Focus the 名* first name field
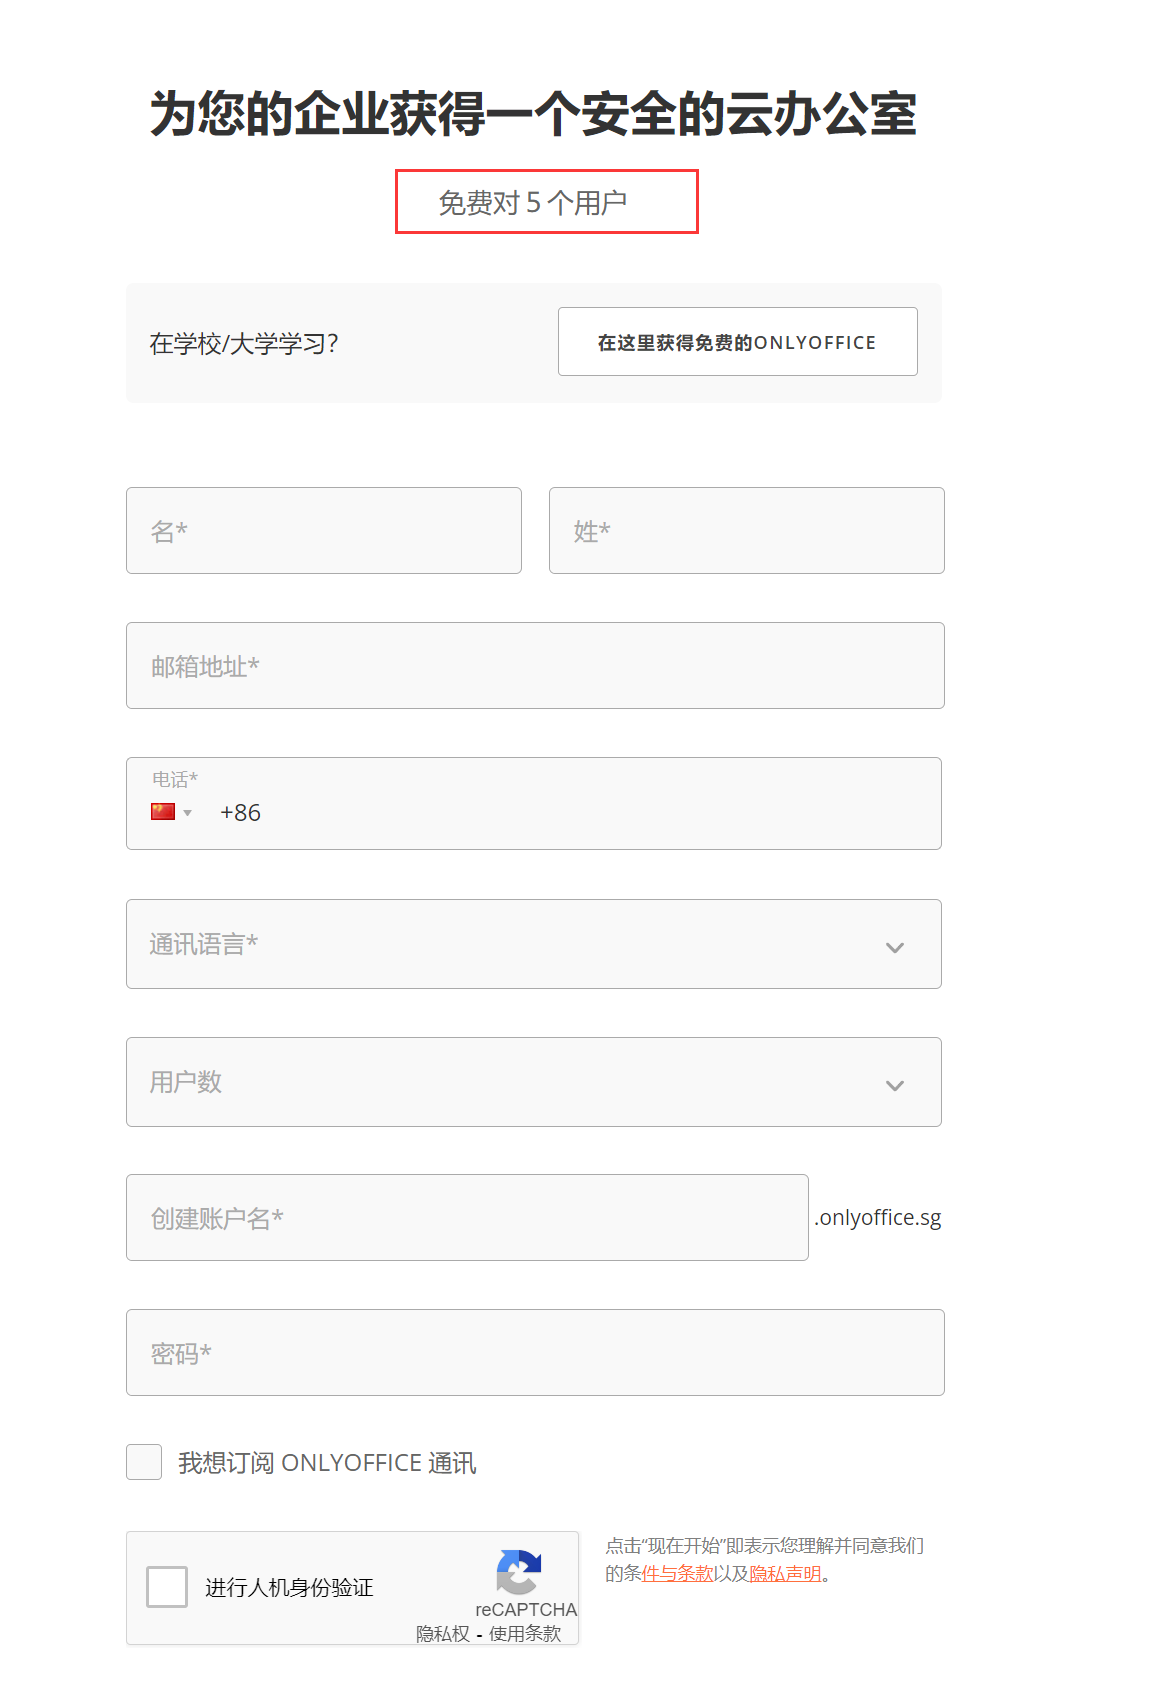1168x1681 pixels. [324, 531]
